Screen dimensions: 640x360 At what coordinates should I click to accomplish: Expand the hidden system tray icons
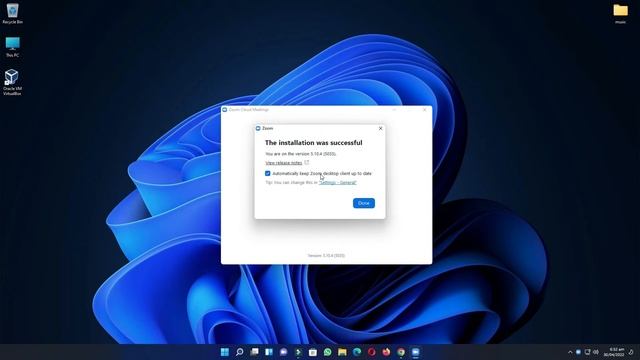point(570,352)
